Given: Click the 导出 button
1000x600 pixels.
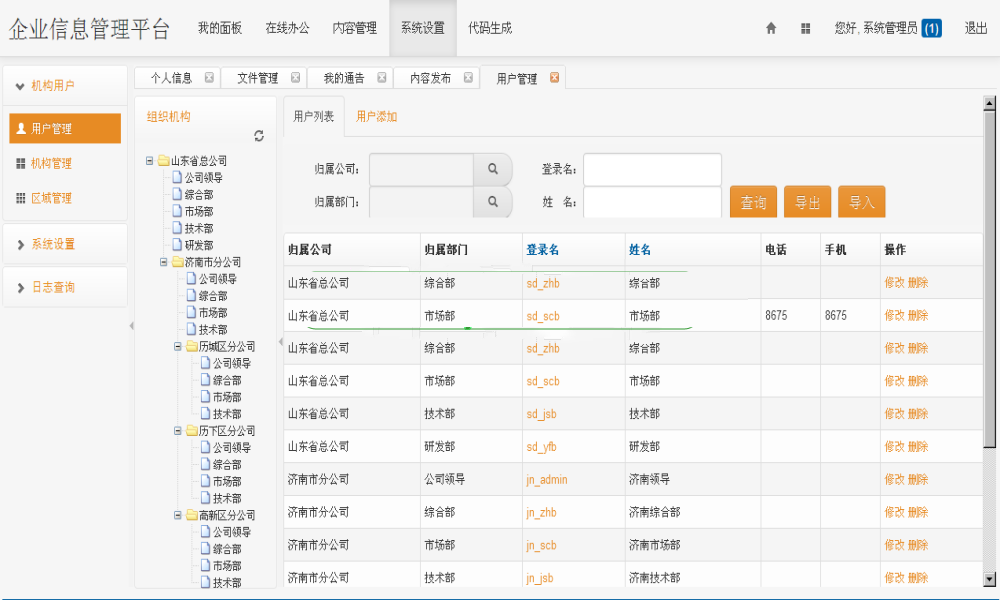Looking at the screenshot, I should coord(807,202).
